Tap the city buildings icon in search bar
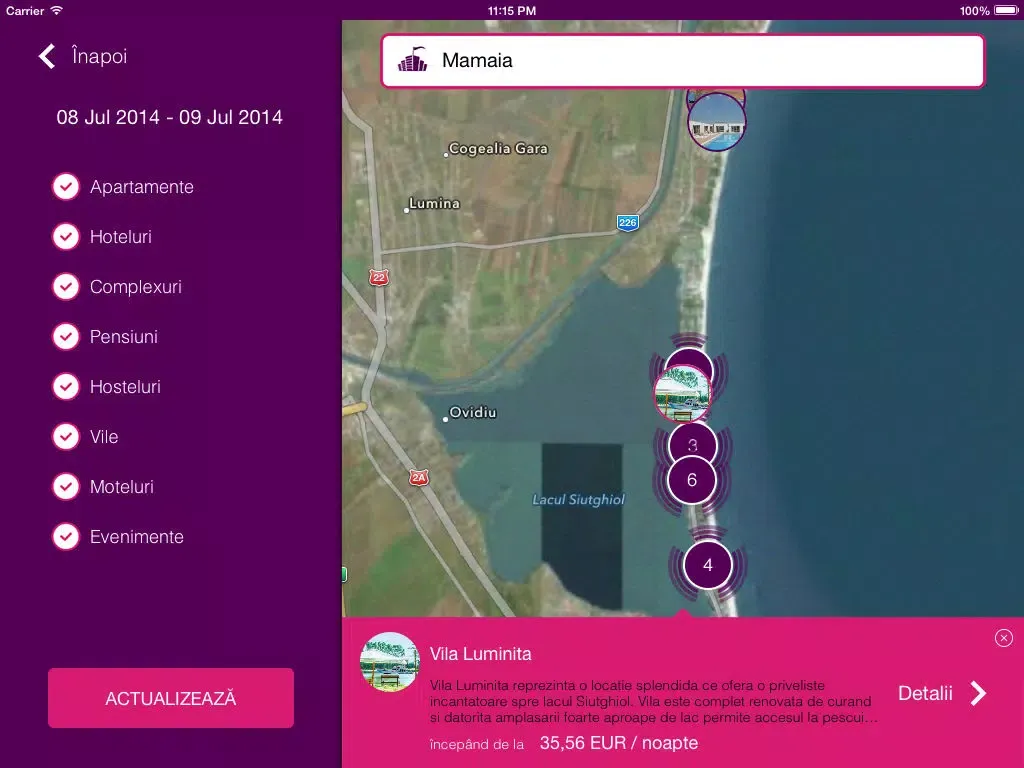 (x=413, y=59)
